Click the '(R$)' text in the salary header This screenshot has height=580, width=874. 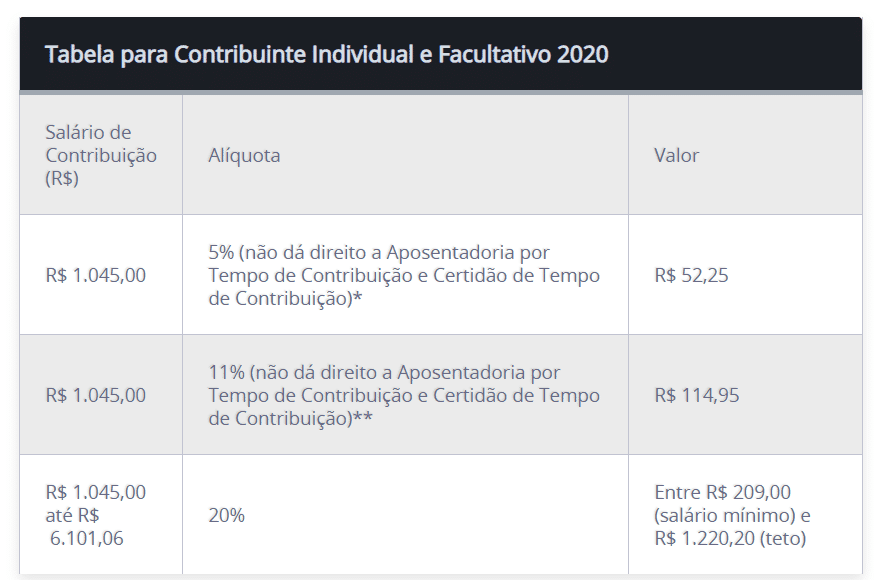tap(62, 178)
